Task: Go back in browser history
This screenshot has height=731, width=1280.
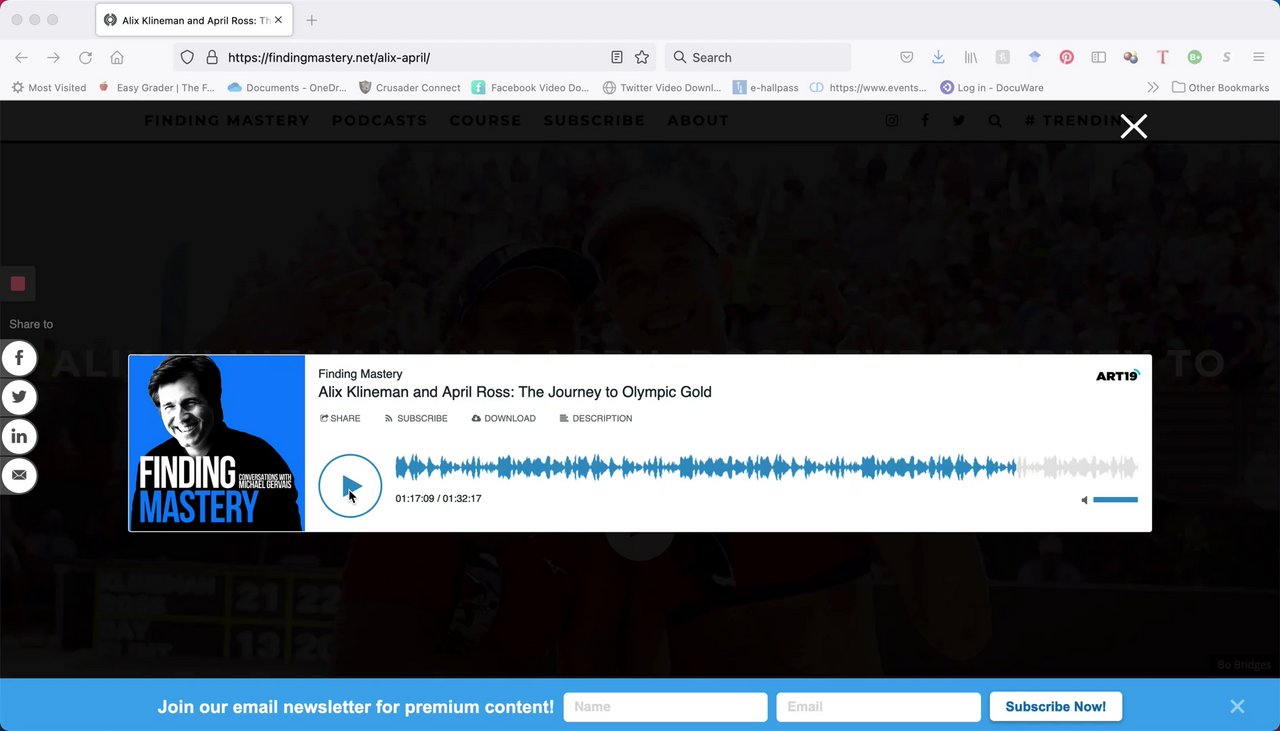Action: click(21, 57)
